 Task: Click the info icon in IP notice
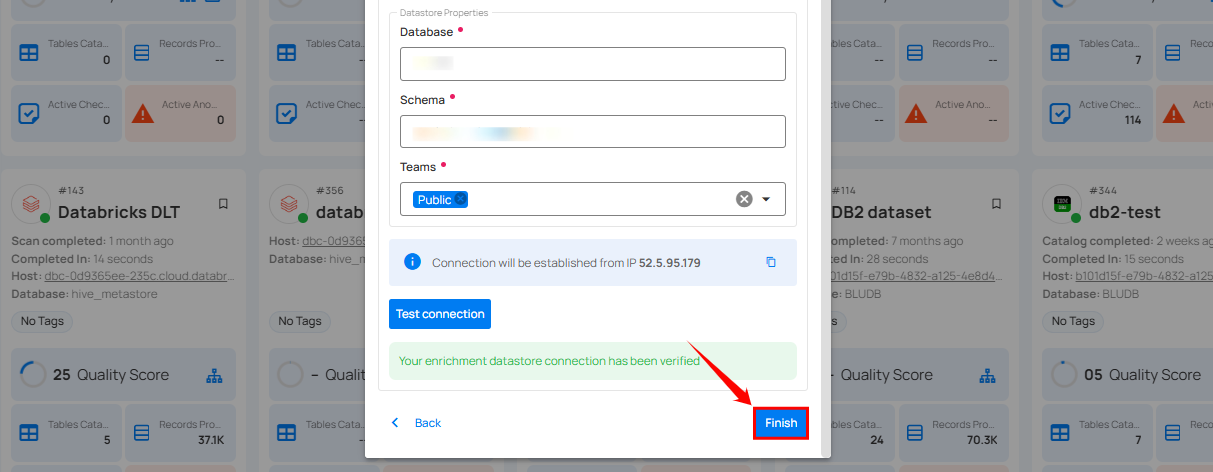tap(412, 262)
